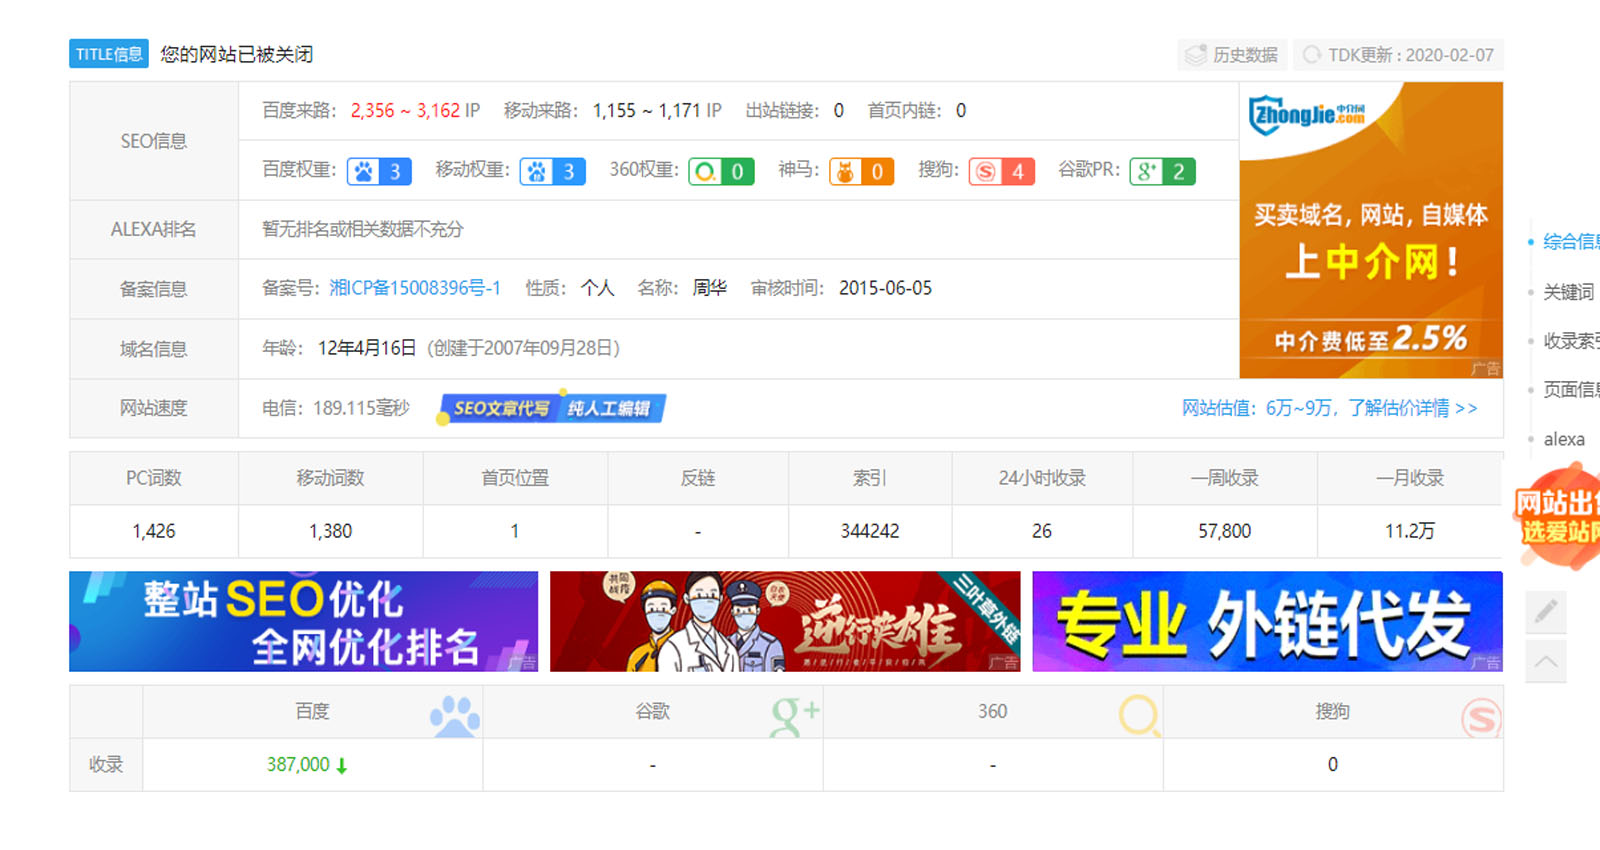Screen dimensions: 1600x850
Task: Click the mobile weight paw badge
Action: pyautogui.click(x=552, y=172)
